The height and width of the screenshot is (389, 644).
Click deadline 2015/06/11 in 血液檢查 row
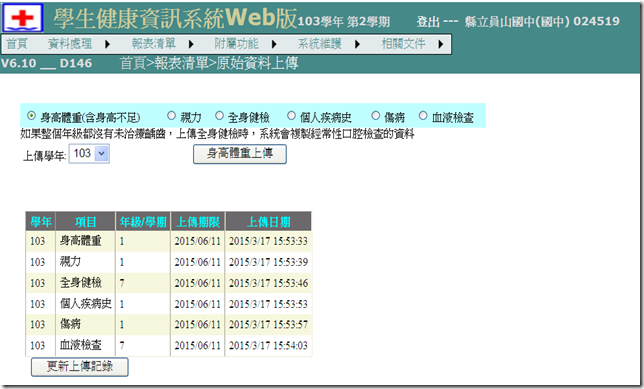tap(198, 345)
